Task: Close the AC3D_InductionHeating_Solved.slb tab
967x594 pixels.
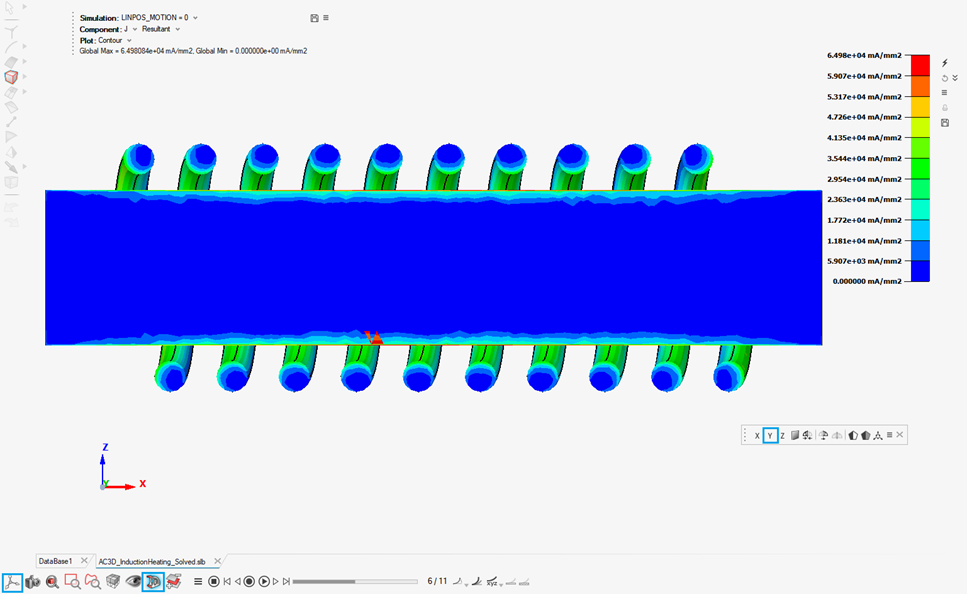Action: (x=217, y=561)
